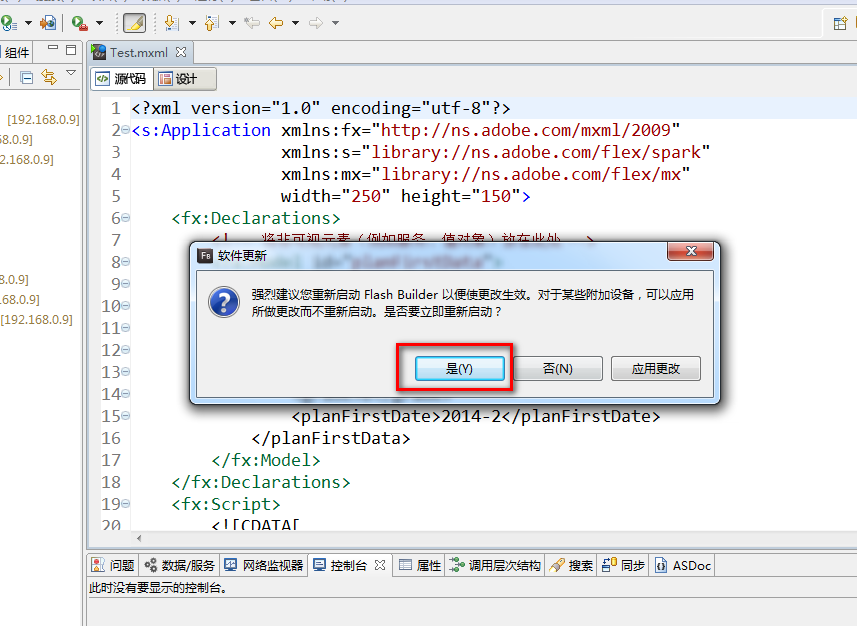The height and width of the screenshot is (626, 857).
Task: Open the forward navigation history dropdown
Action: pyautogui.click(x=336, y=23)
